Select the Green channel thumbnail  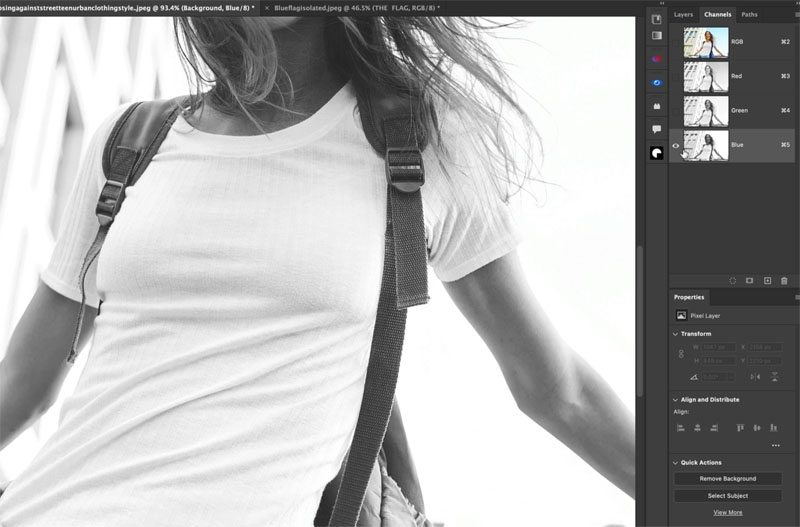(706, 110)
